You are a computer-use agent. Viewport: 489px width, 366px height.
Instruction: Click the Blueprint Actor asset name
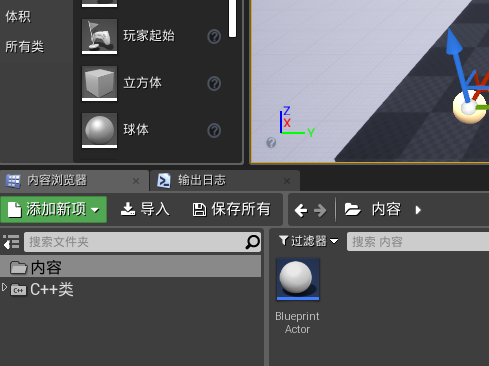coord(297,323)
